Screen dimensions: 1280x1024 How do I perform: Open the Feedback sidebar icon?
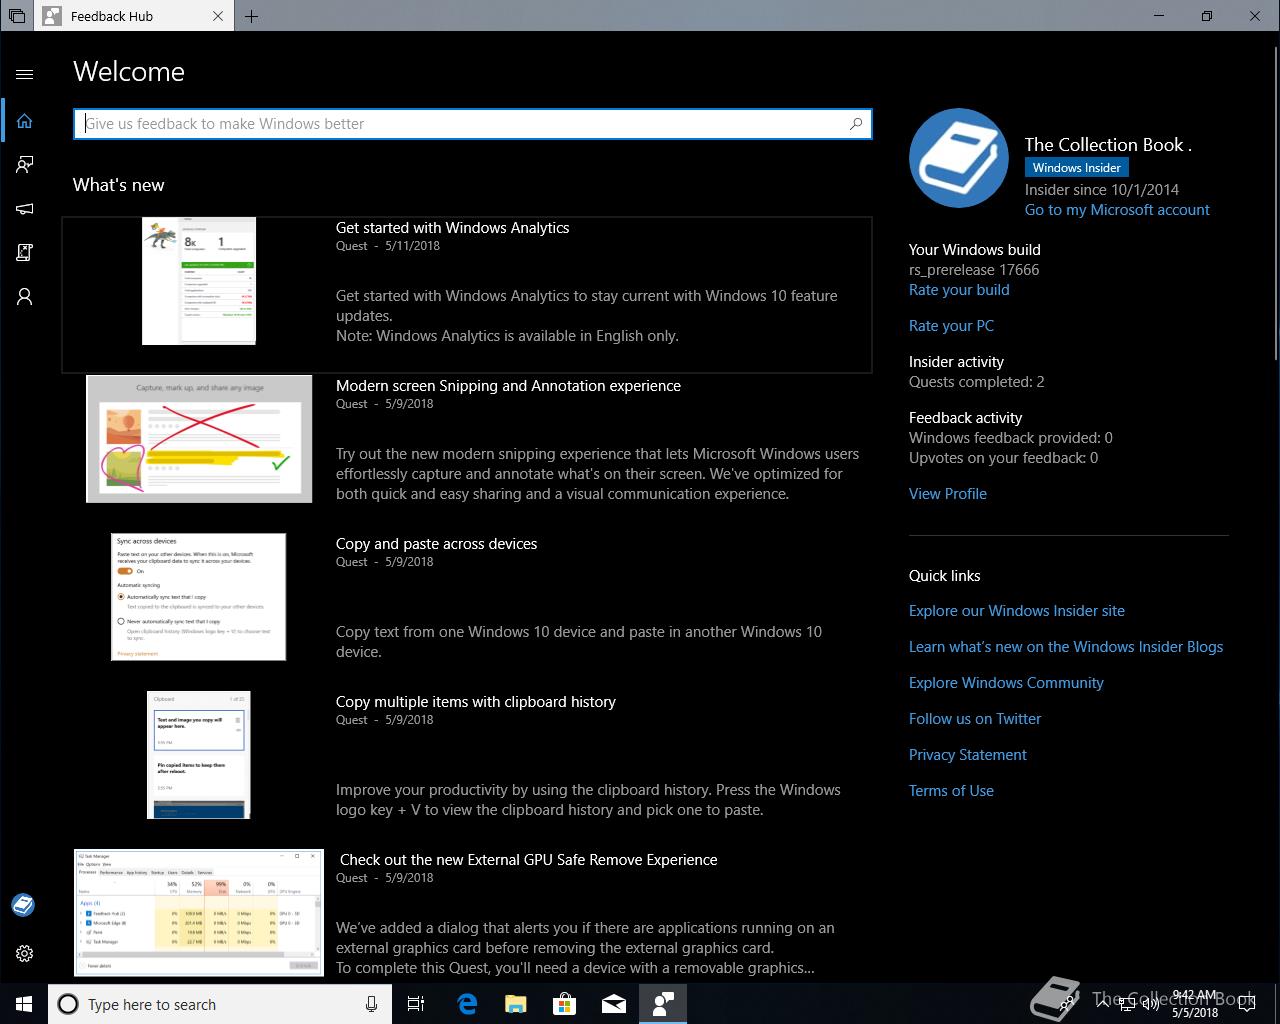click(x=25, y=165)
